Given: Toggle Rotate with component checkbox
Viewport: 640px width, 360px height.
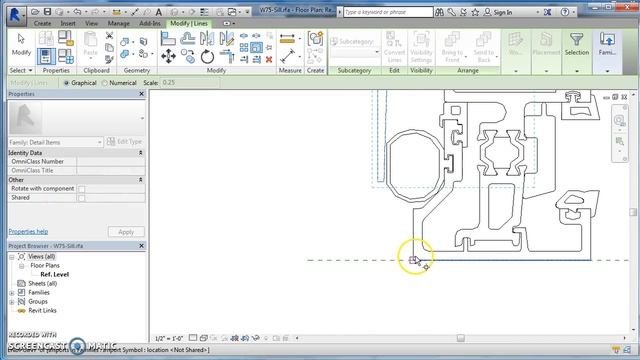Looking at the screenshot, I should point(82,189).
